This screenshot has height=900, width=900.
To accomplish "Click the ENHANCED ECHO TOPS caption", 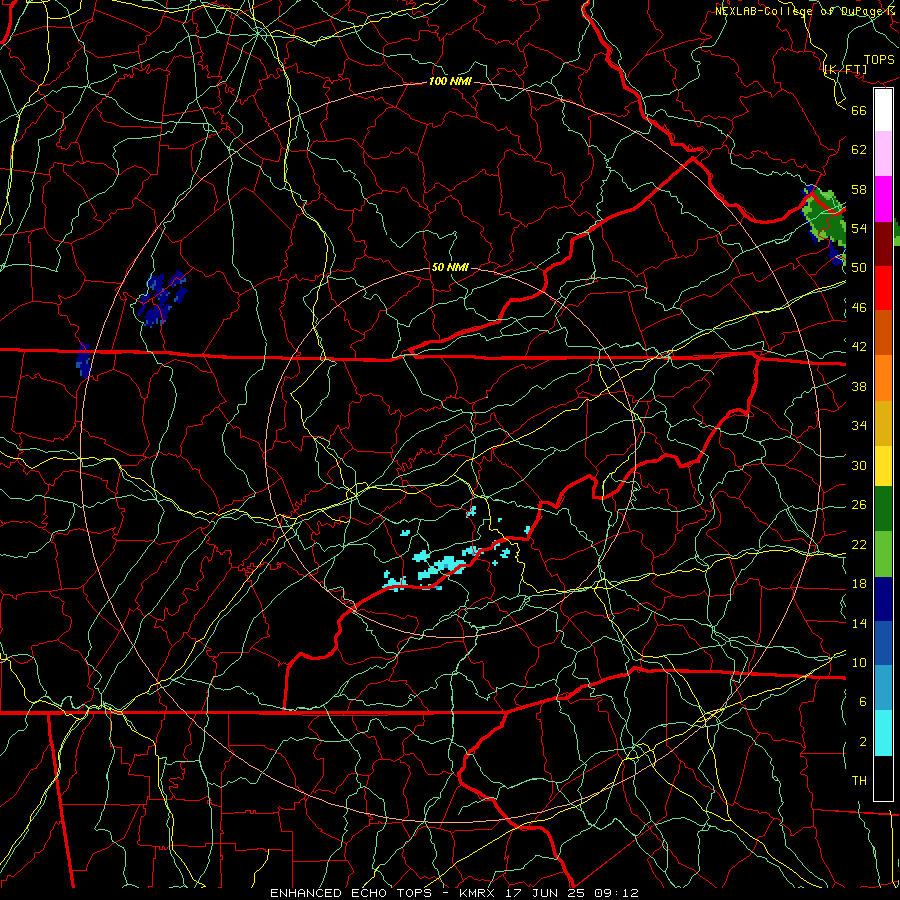I will tap(351, 893).
